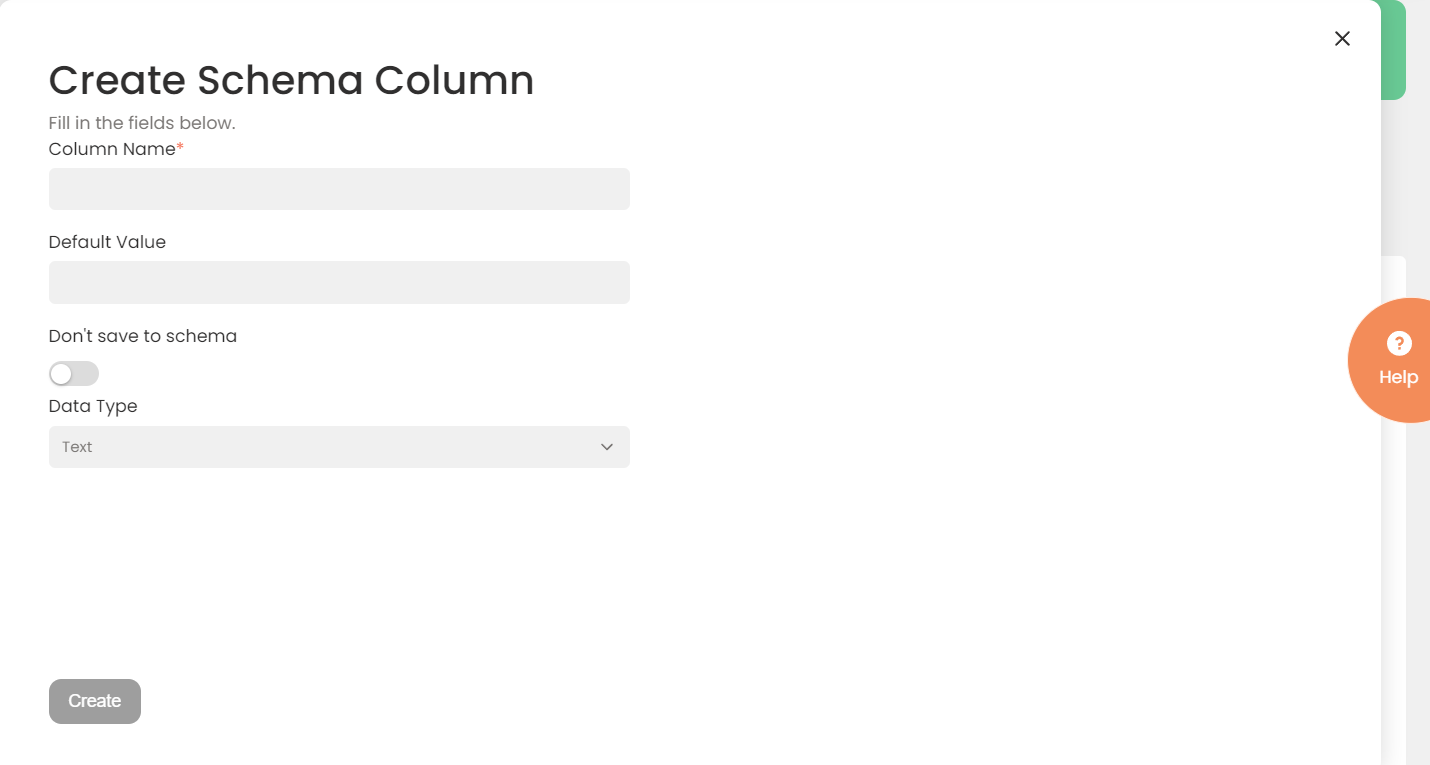Click the Column Name input field
The width and height of the screenshot is (1430, 765).
coord(339,189)
